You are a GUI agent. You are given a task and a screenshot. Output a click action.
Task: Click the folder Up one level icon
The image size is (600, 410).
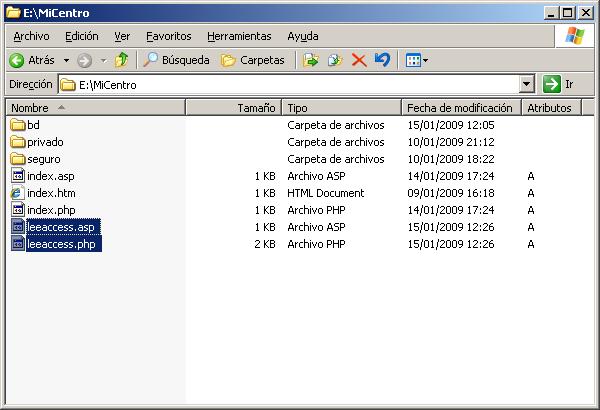coord(121,60)
